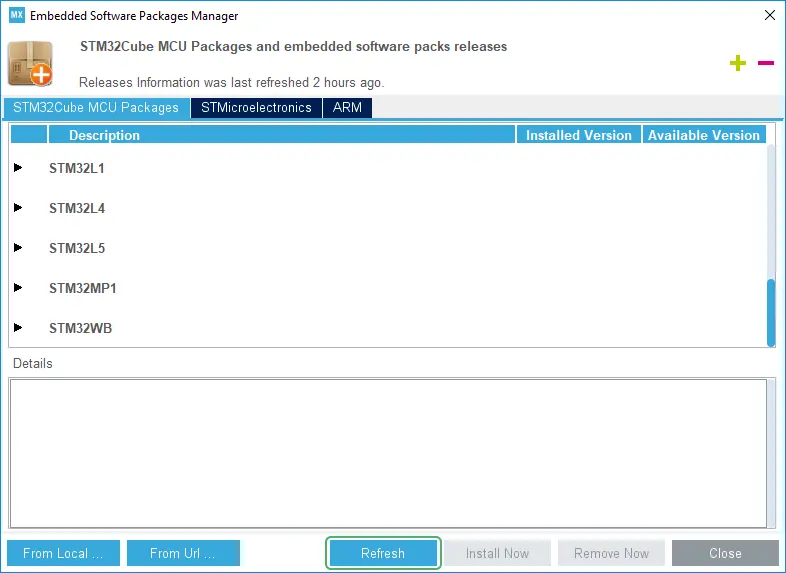Screen dimensions: 786x573
Task: Click inside the Details text area
Action: coord(392,452)
